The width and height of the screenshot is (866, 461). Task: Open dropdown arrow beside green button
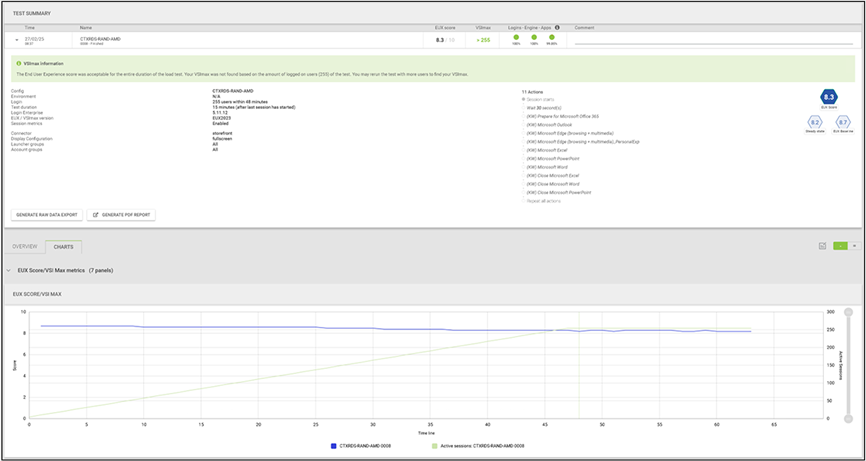854,246
